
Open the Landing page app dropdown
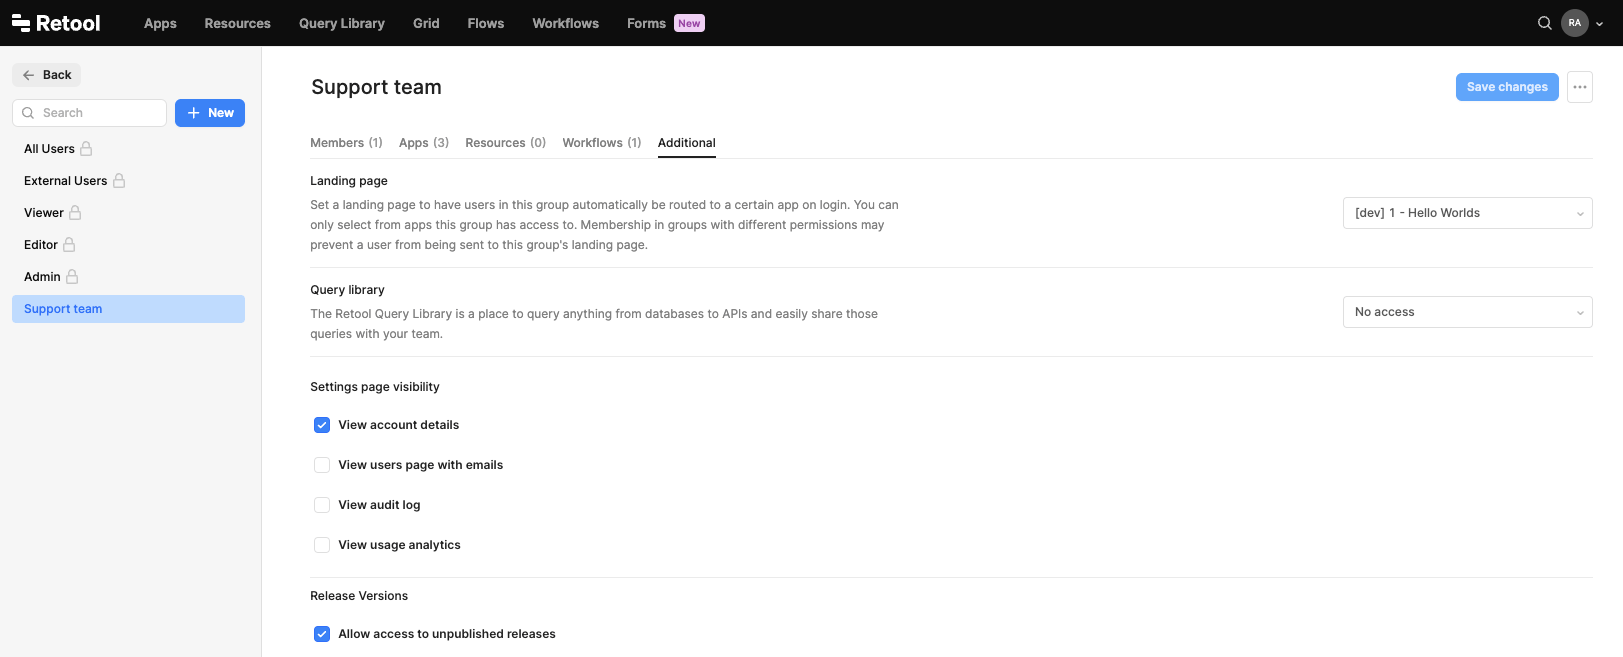coord(1467,213)
